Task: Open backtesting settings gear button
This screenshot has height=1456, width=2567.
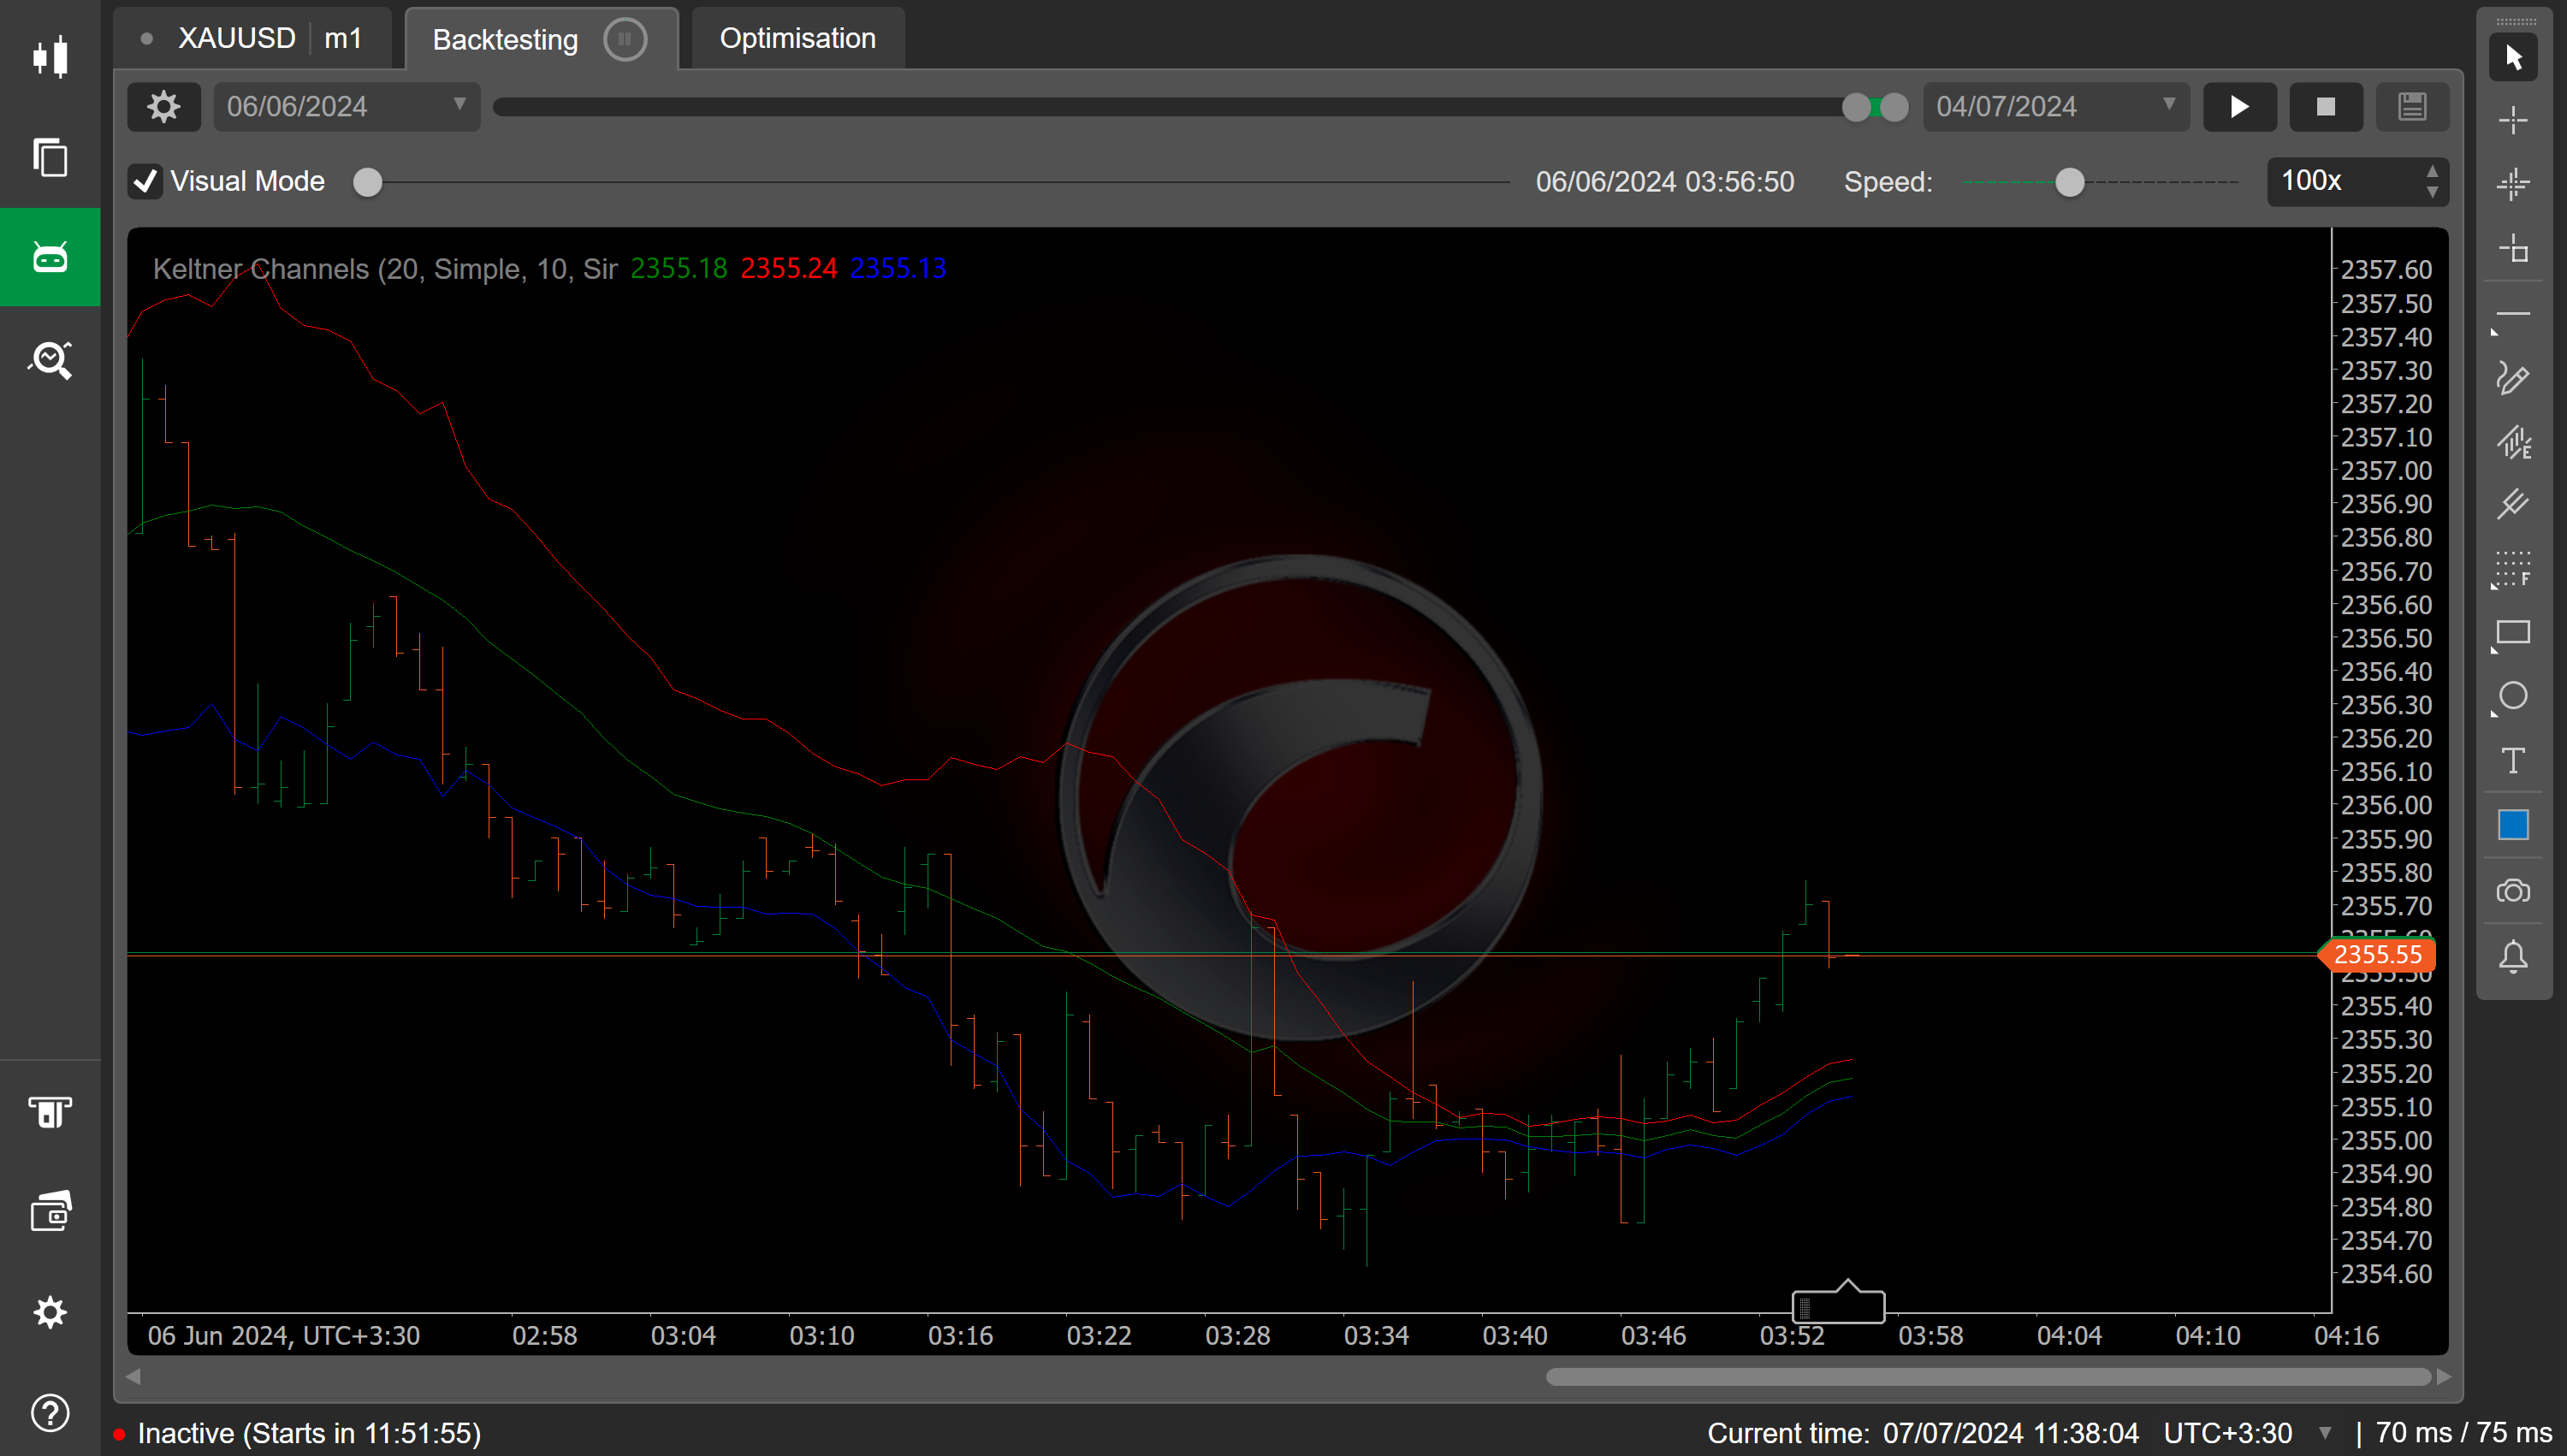Action: coord(164,106)
